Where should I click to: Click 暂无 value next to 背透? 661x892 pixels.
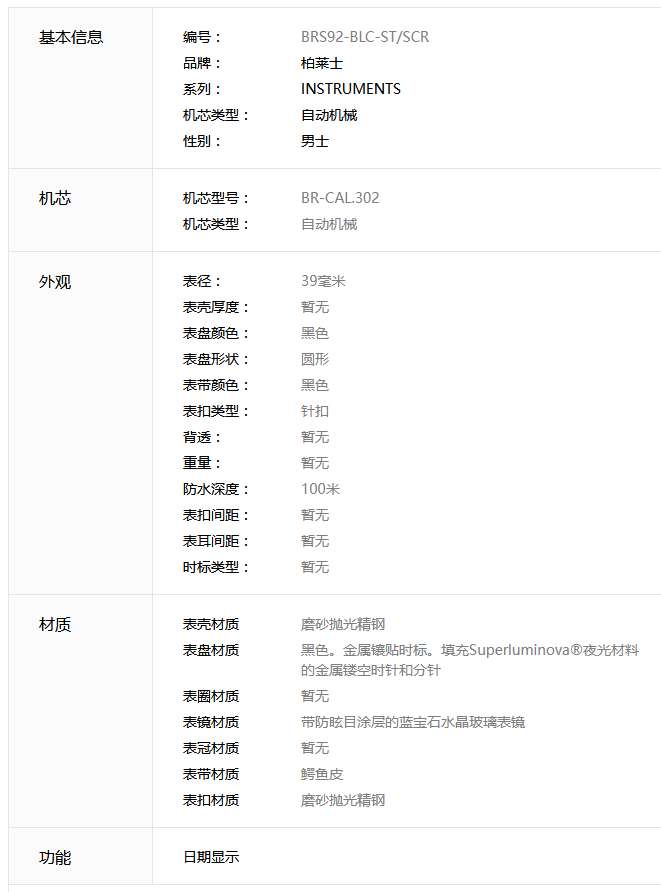[x=315, y=437]
